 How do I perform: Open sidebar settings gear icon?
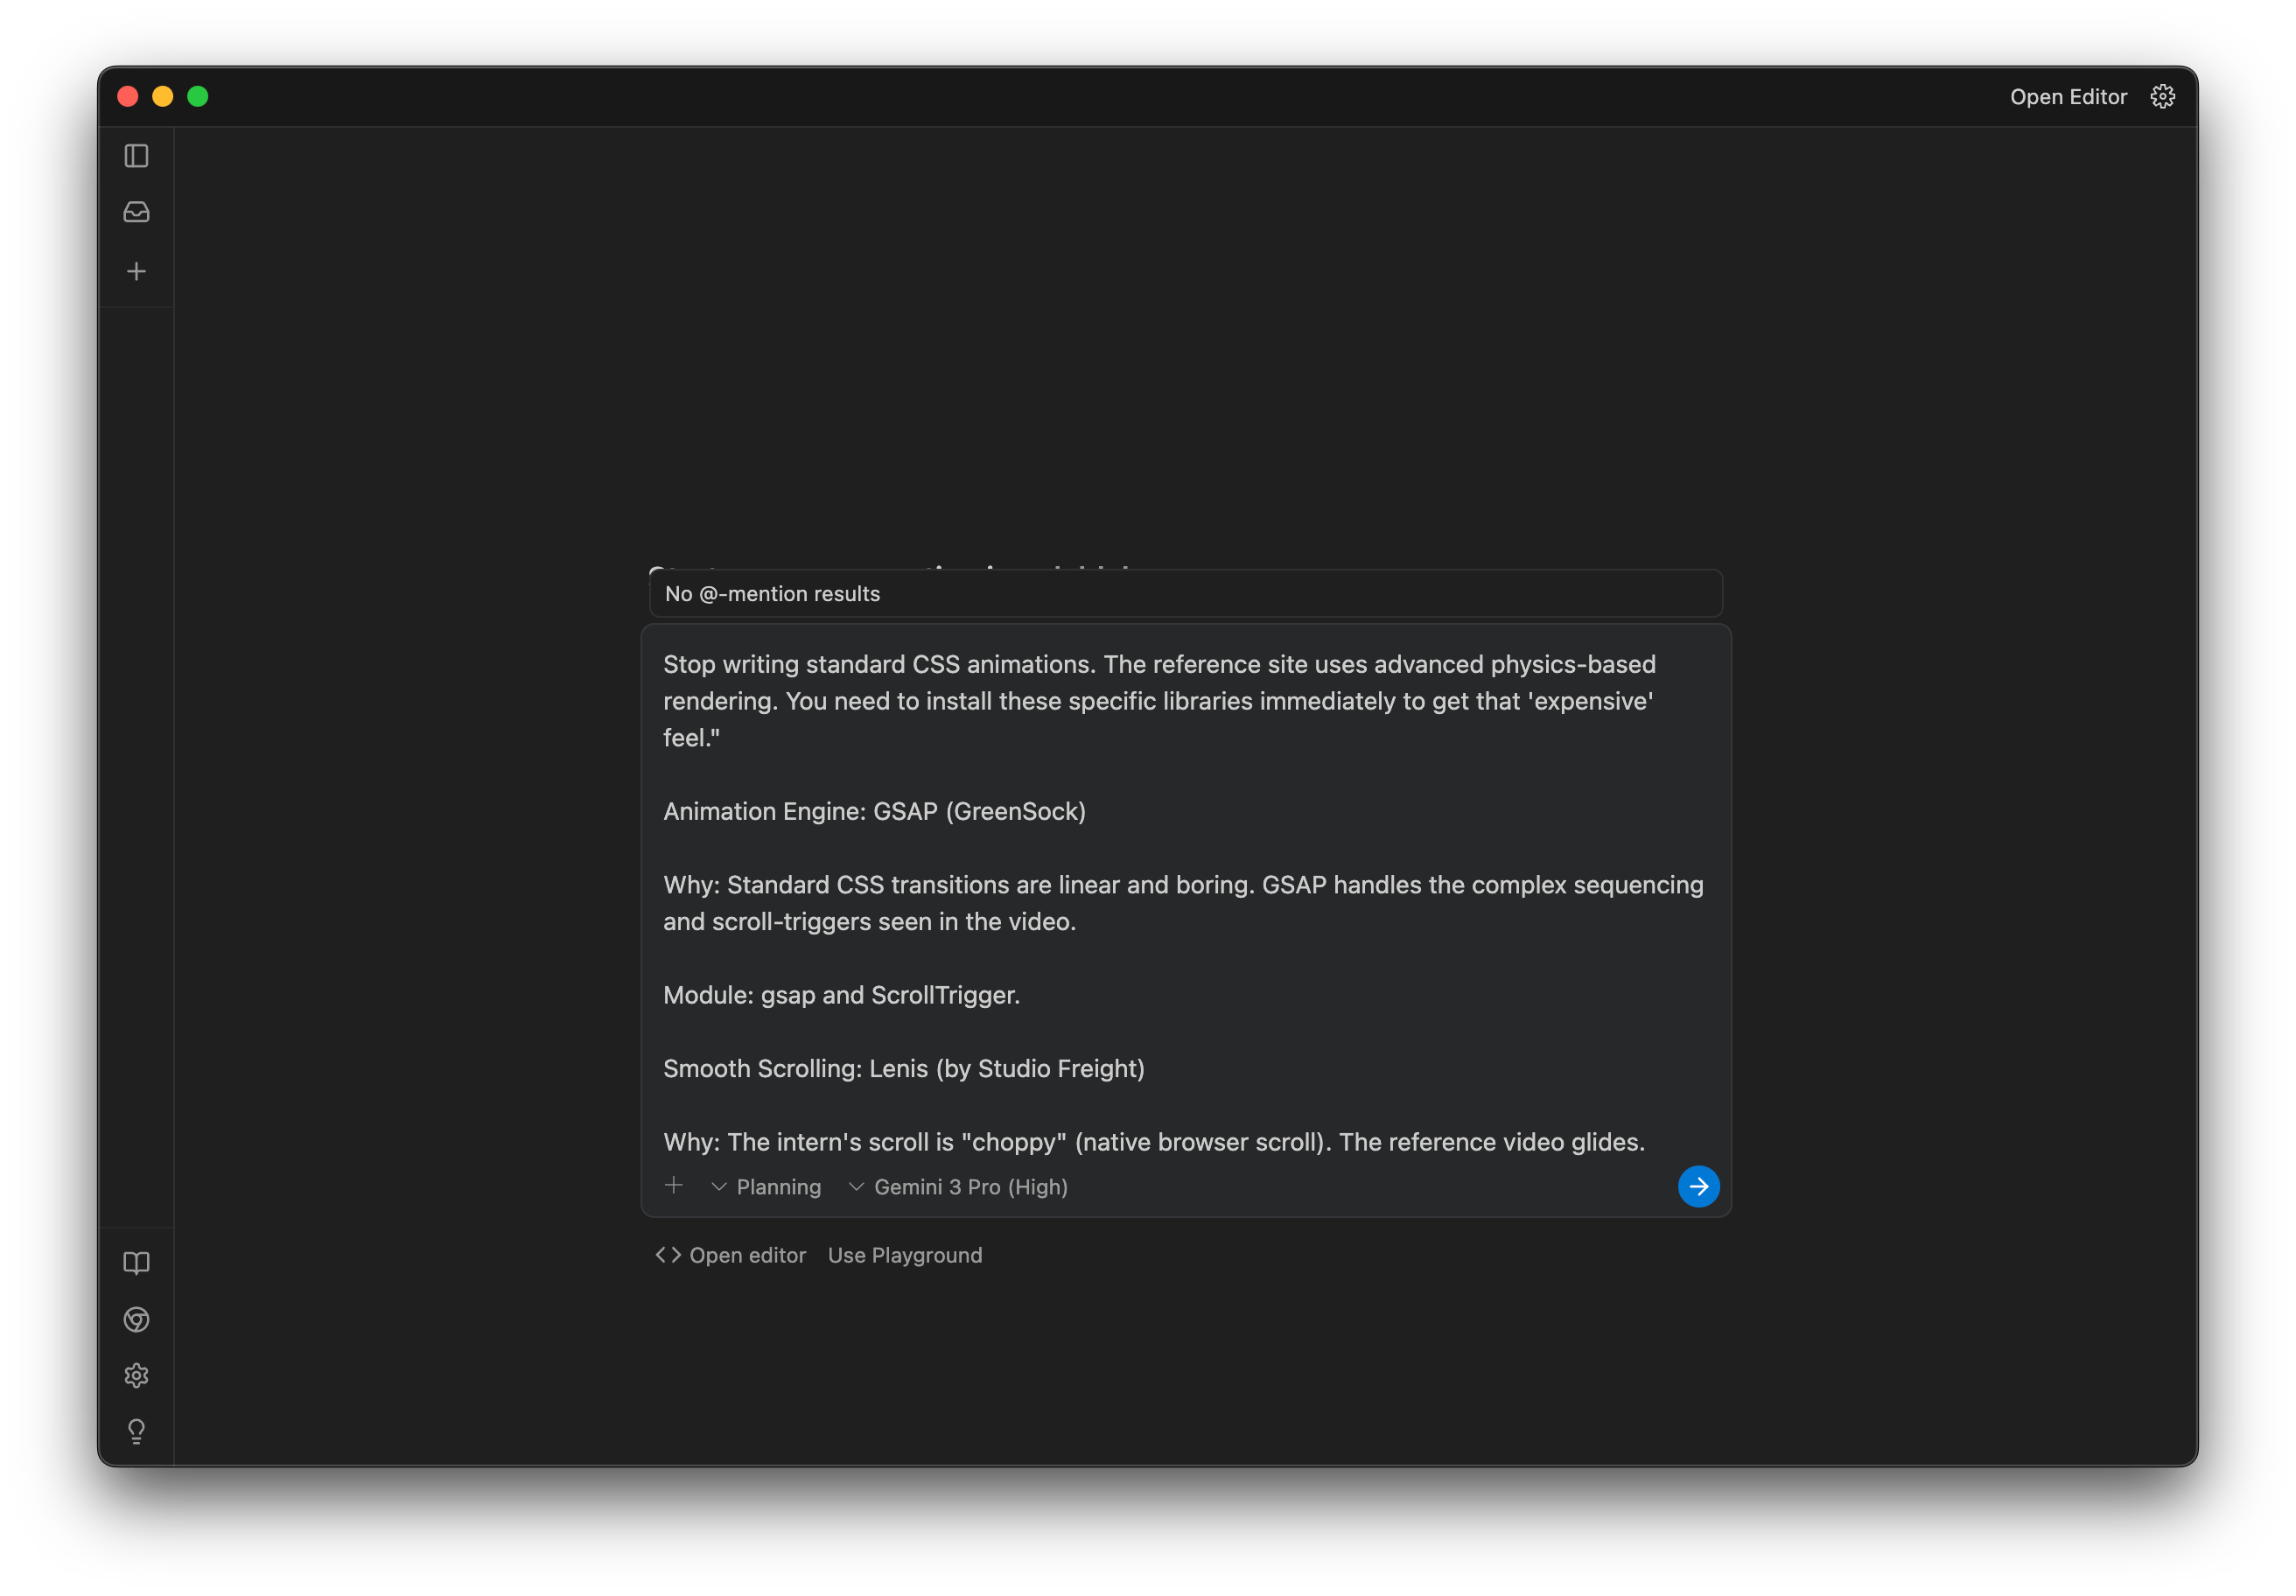click(x=136, y=1376)
